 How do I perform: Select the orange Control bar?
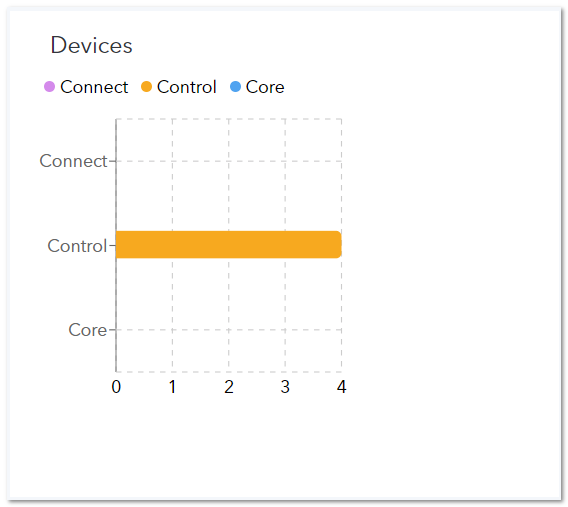(x=229, y=245)
